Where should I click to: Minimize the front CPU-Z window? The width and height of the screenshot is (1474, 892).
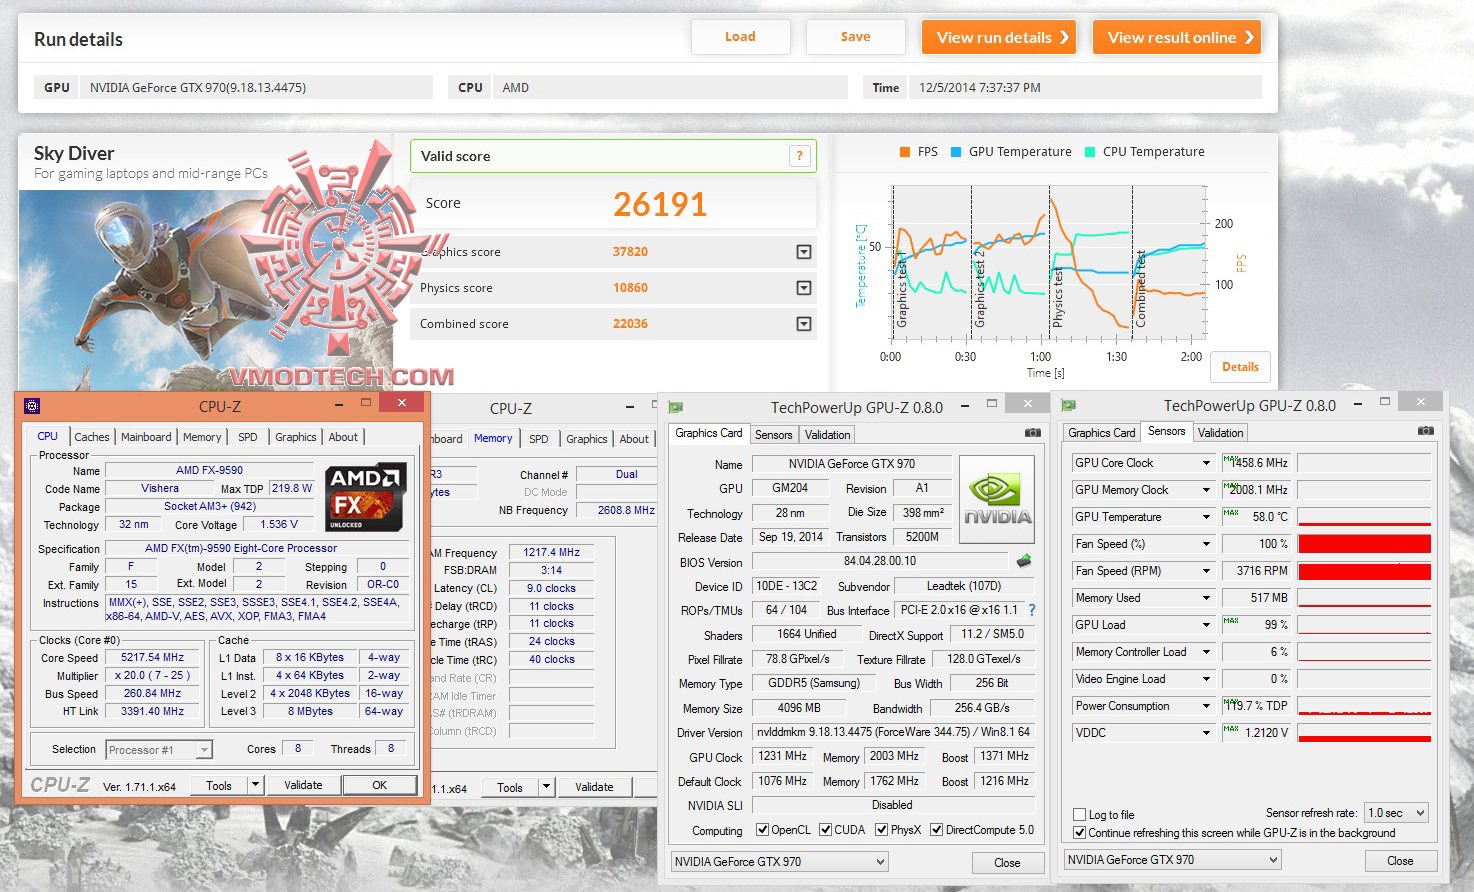coord(338,404)
